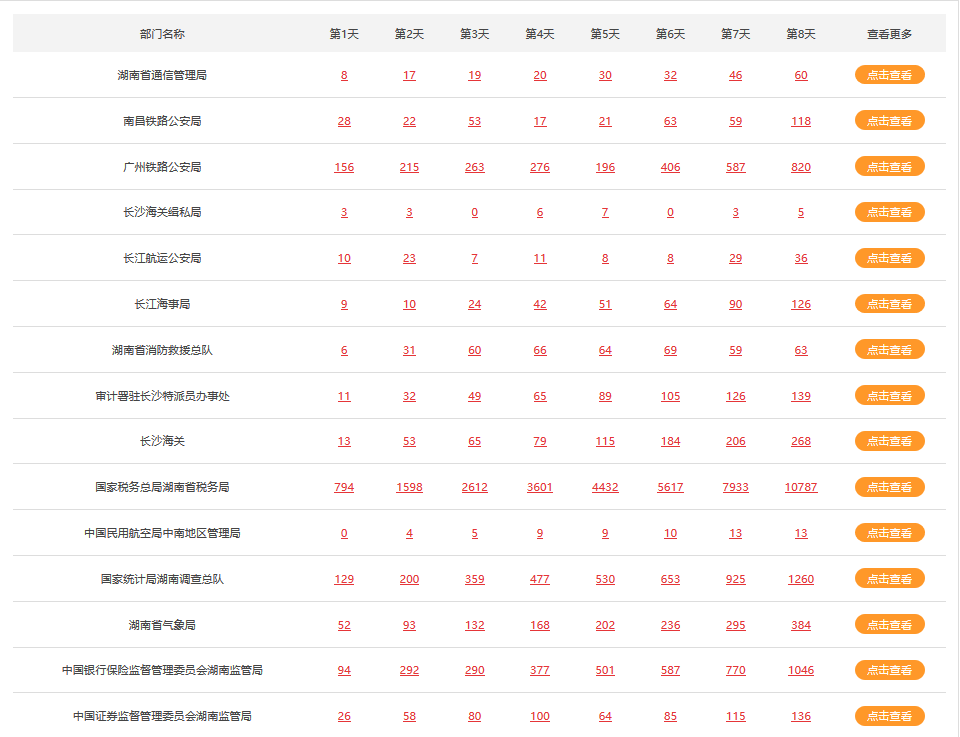Open 点击查看 for 长沙海关缉私局
Viewport: 960px width, 737px height.
pyautogui.click(x=889, y=212)
